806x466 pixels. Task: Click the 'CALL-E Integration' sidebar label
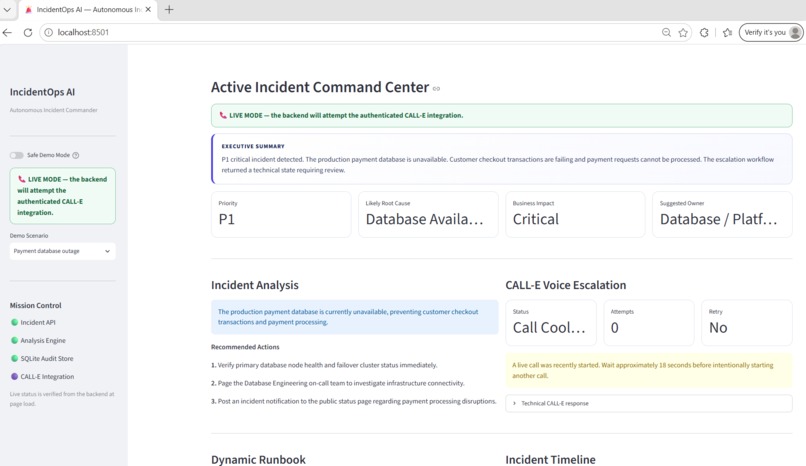coord(47,376)
